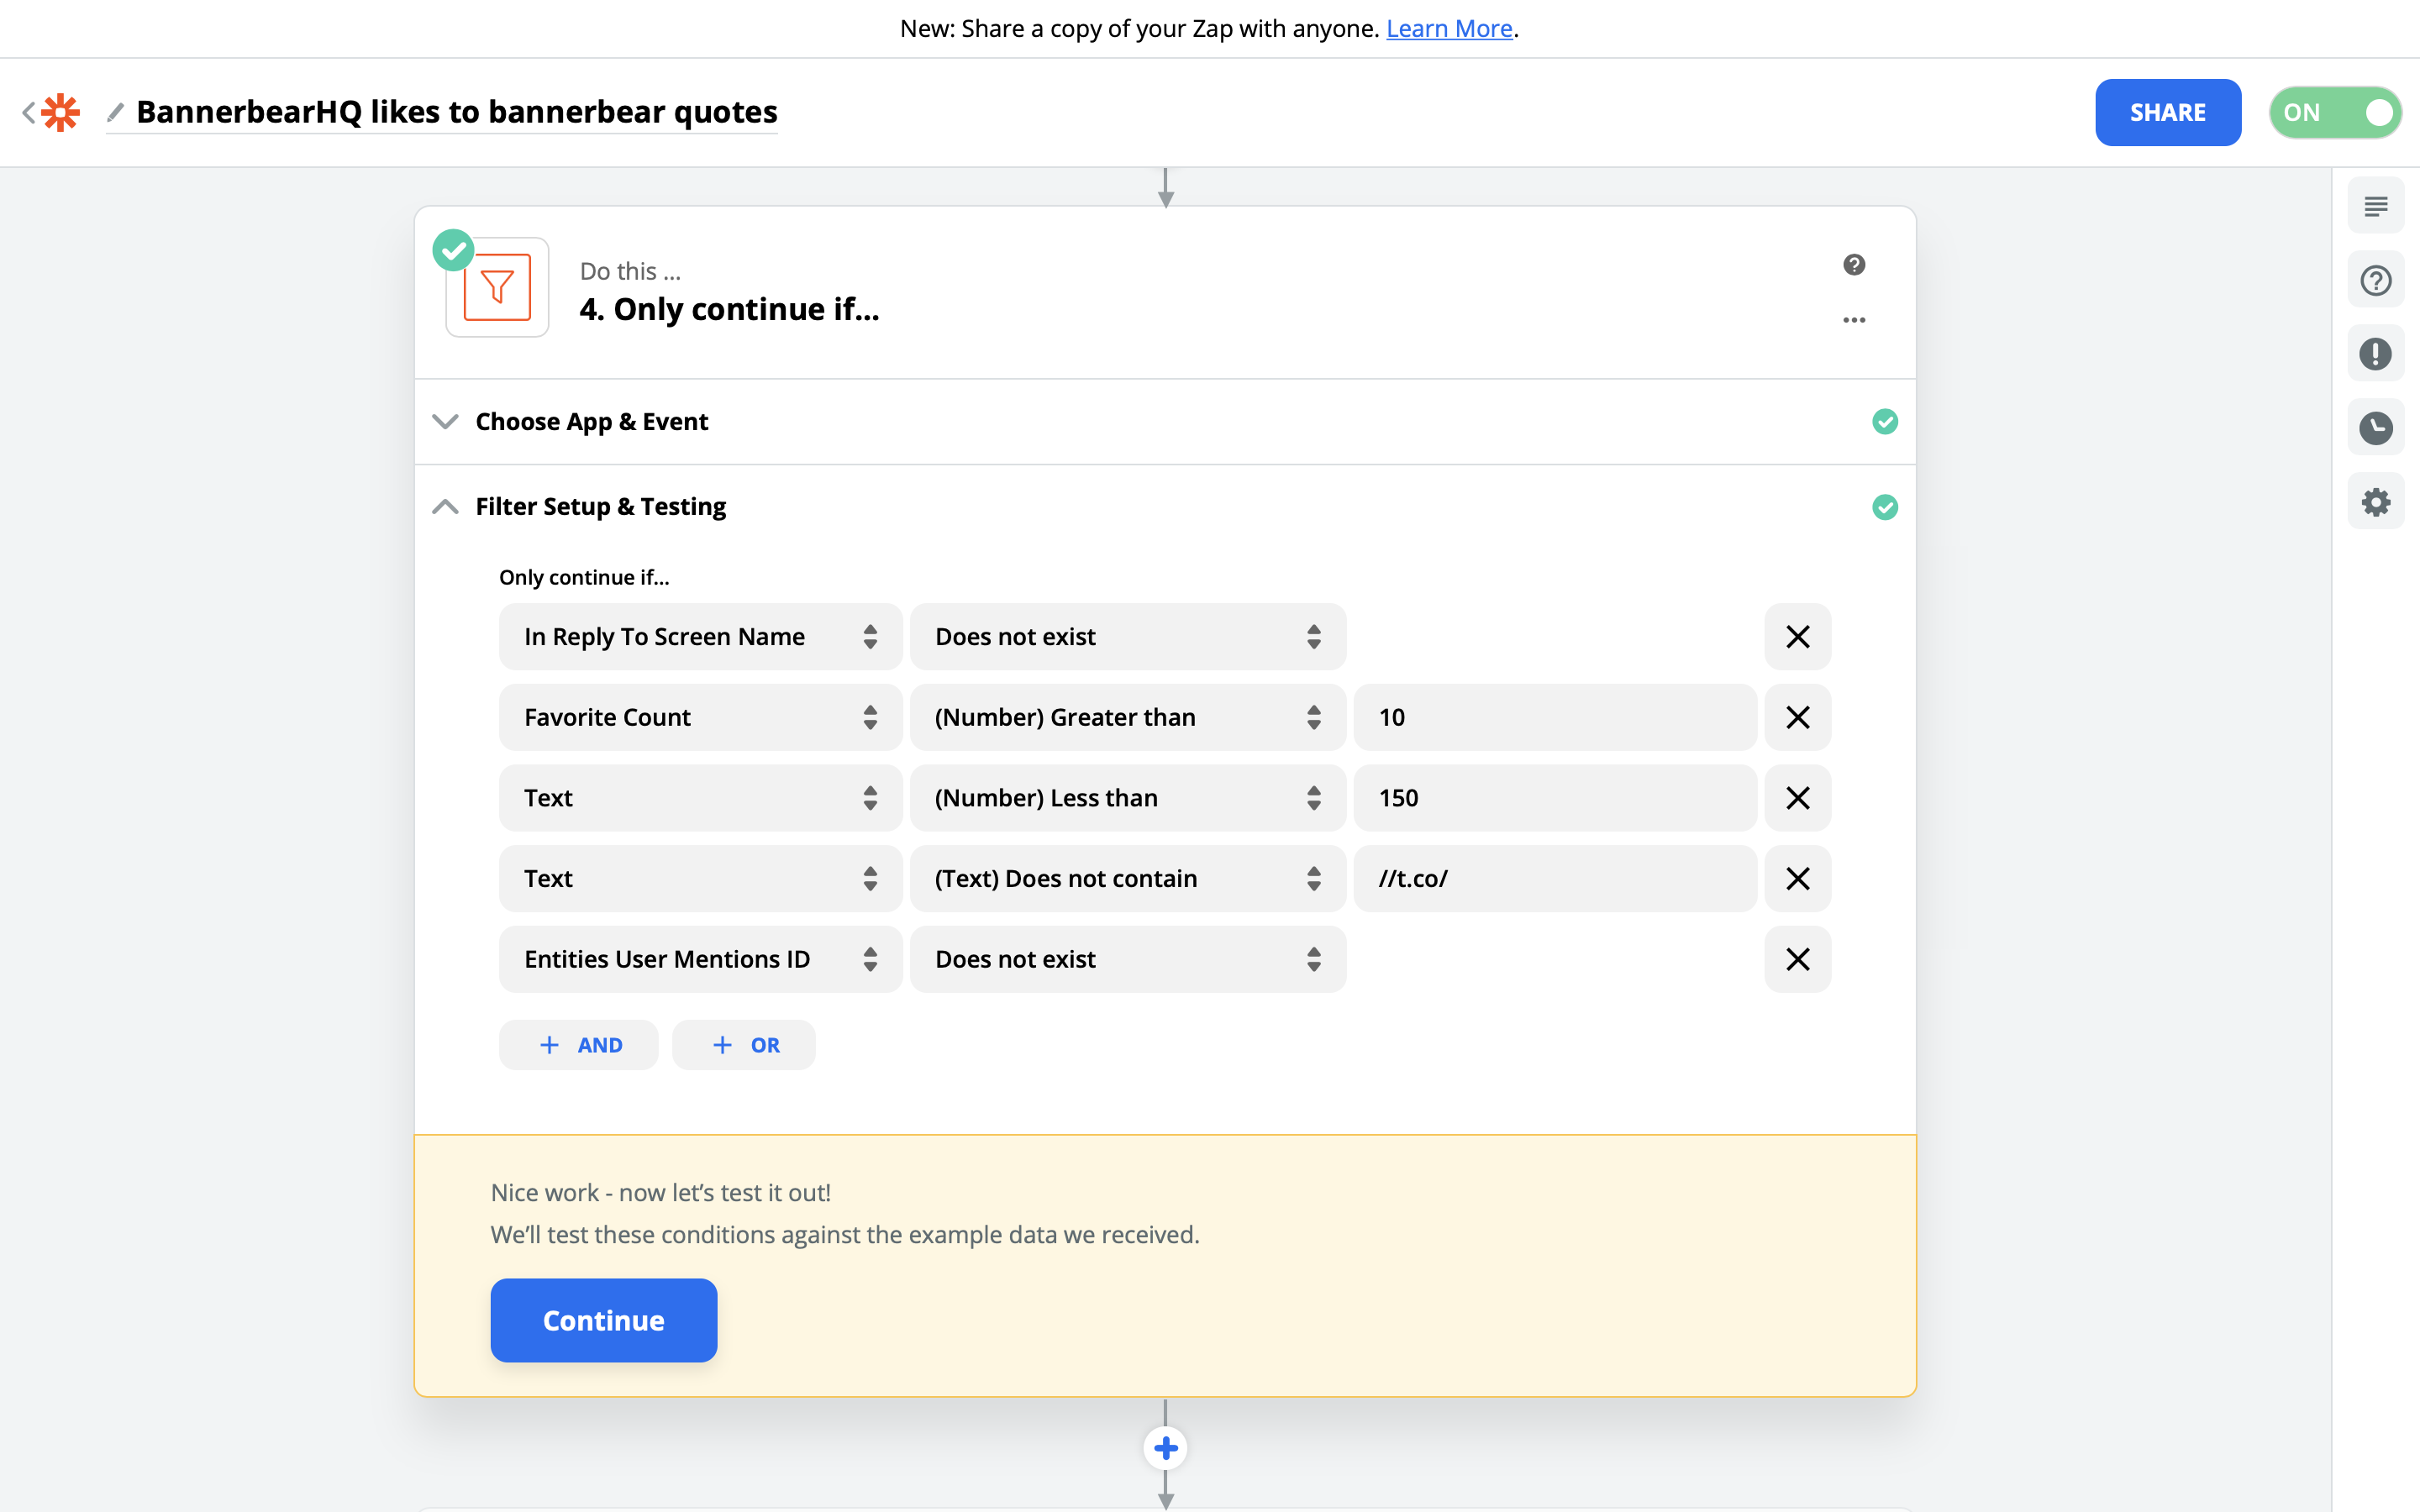Toggle the Zap ON switch off

pyautogui.click(x=2335, y=112)
